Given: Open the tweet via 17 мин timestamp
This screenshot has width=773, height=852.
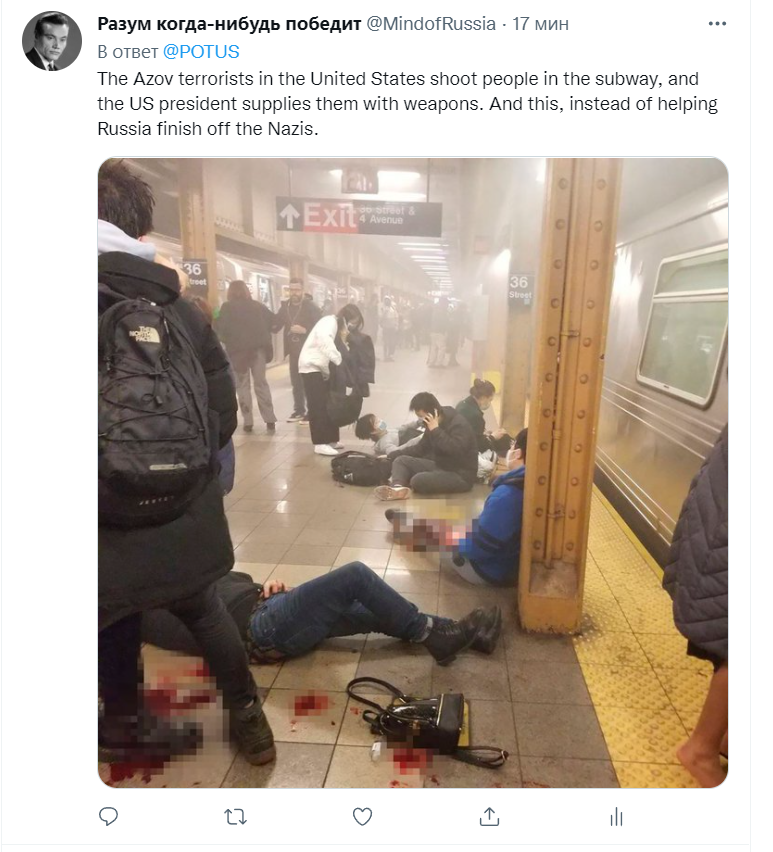Looking at the screenshot, I should (x=541, y=24).
